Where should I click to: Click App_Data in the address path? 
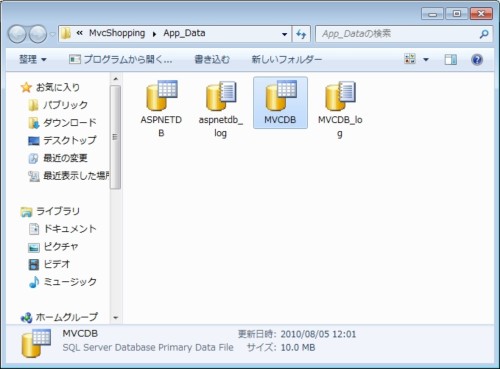click(184, 33)
